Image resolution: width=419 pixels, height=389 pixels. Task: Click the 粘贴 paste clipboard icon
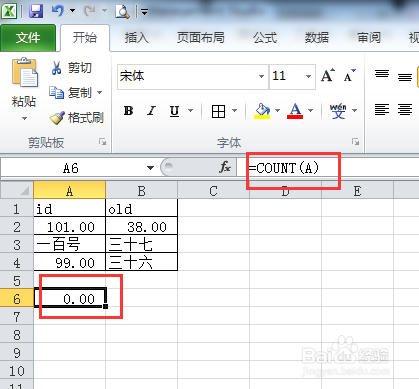24,72
